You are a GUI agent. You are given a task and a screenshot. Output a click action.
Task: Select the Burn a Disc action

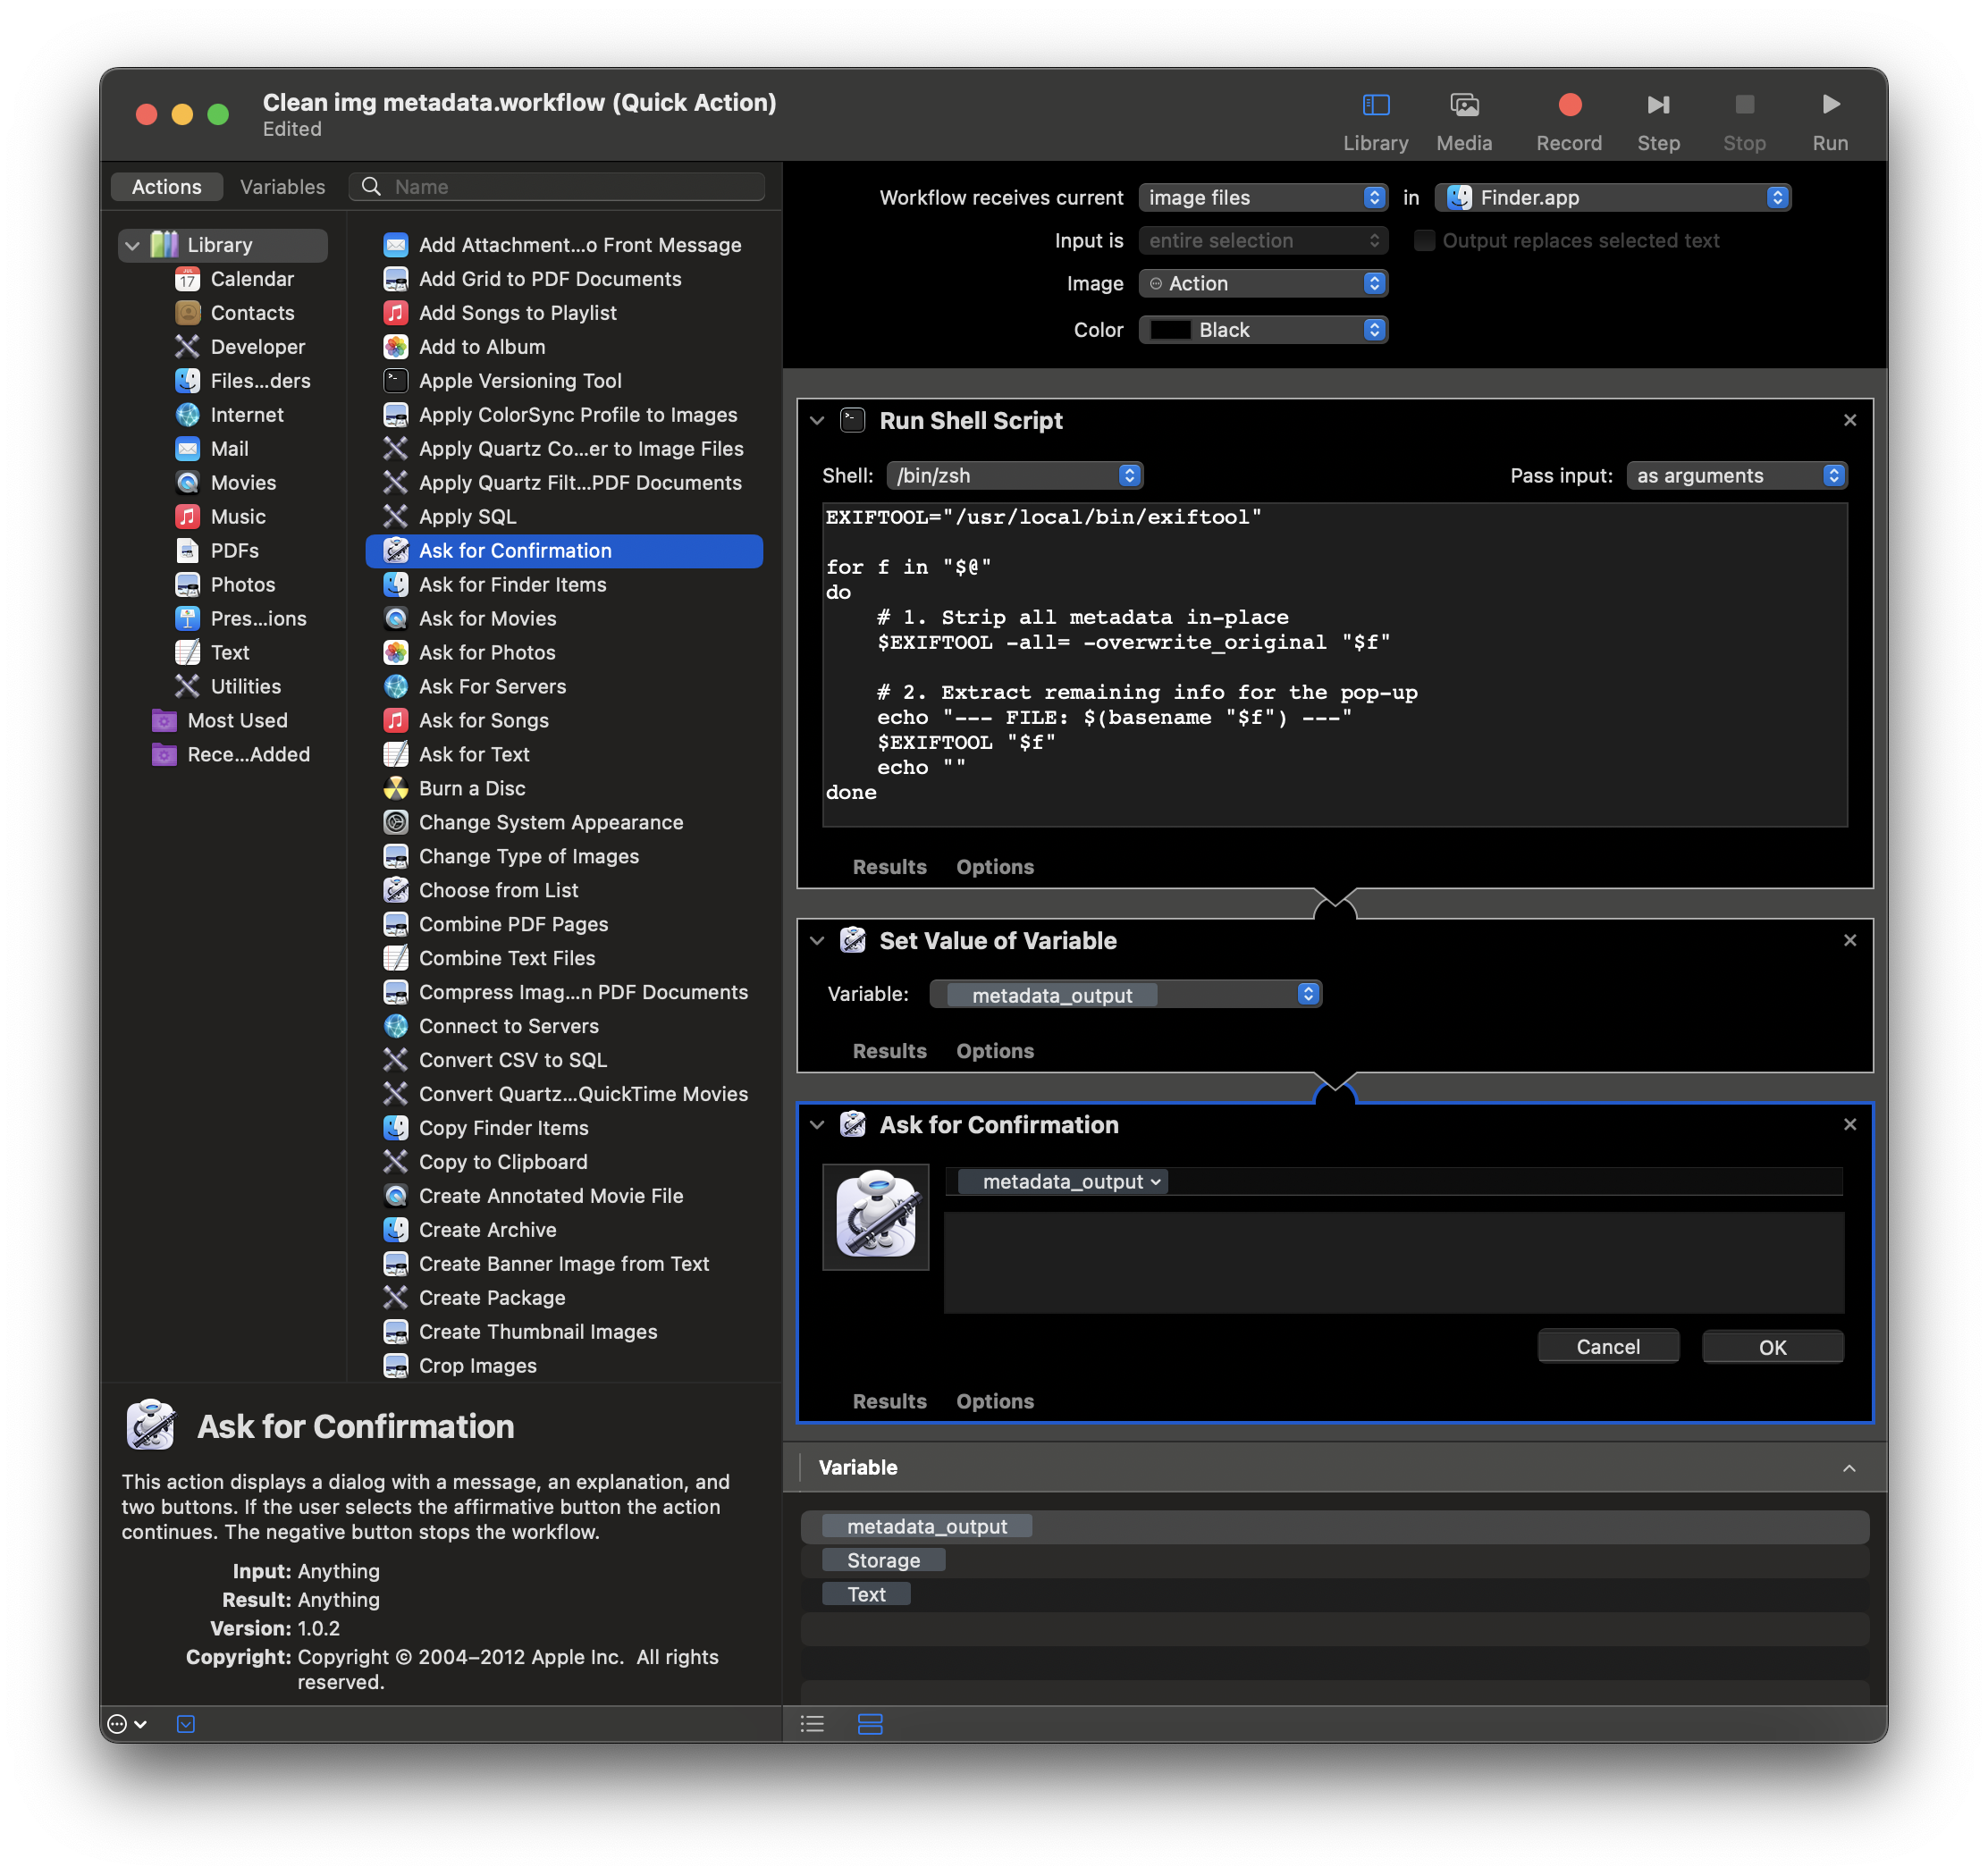[x=471, y=788]
